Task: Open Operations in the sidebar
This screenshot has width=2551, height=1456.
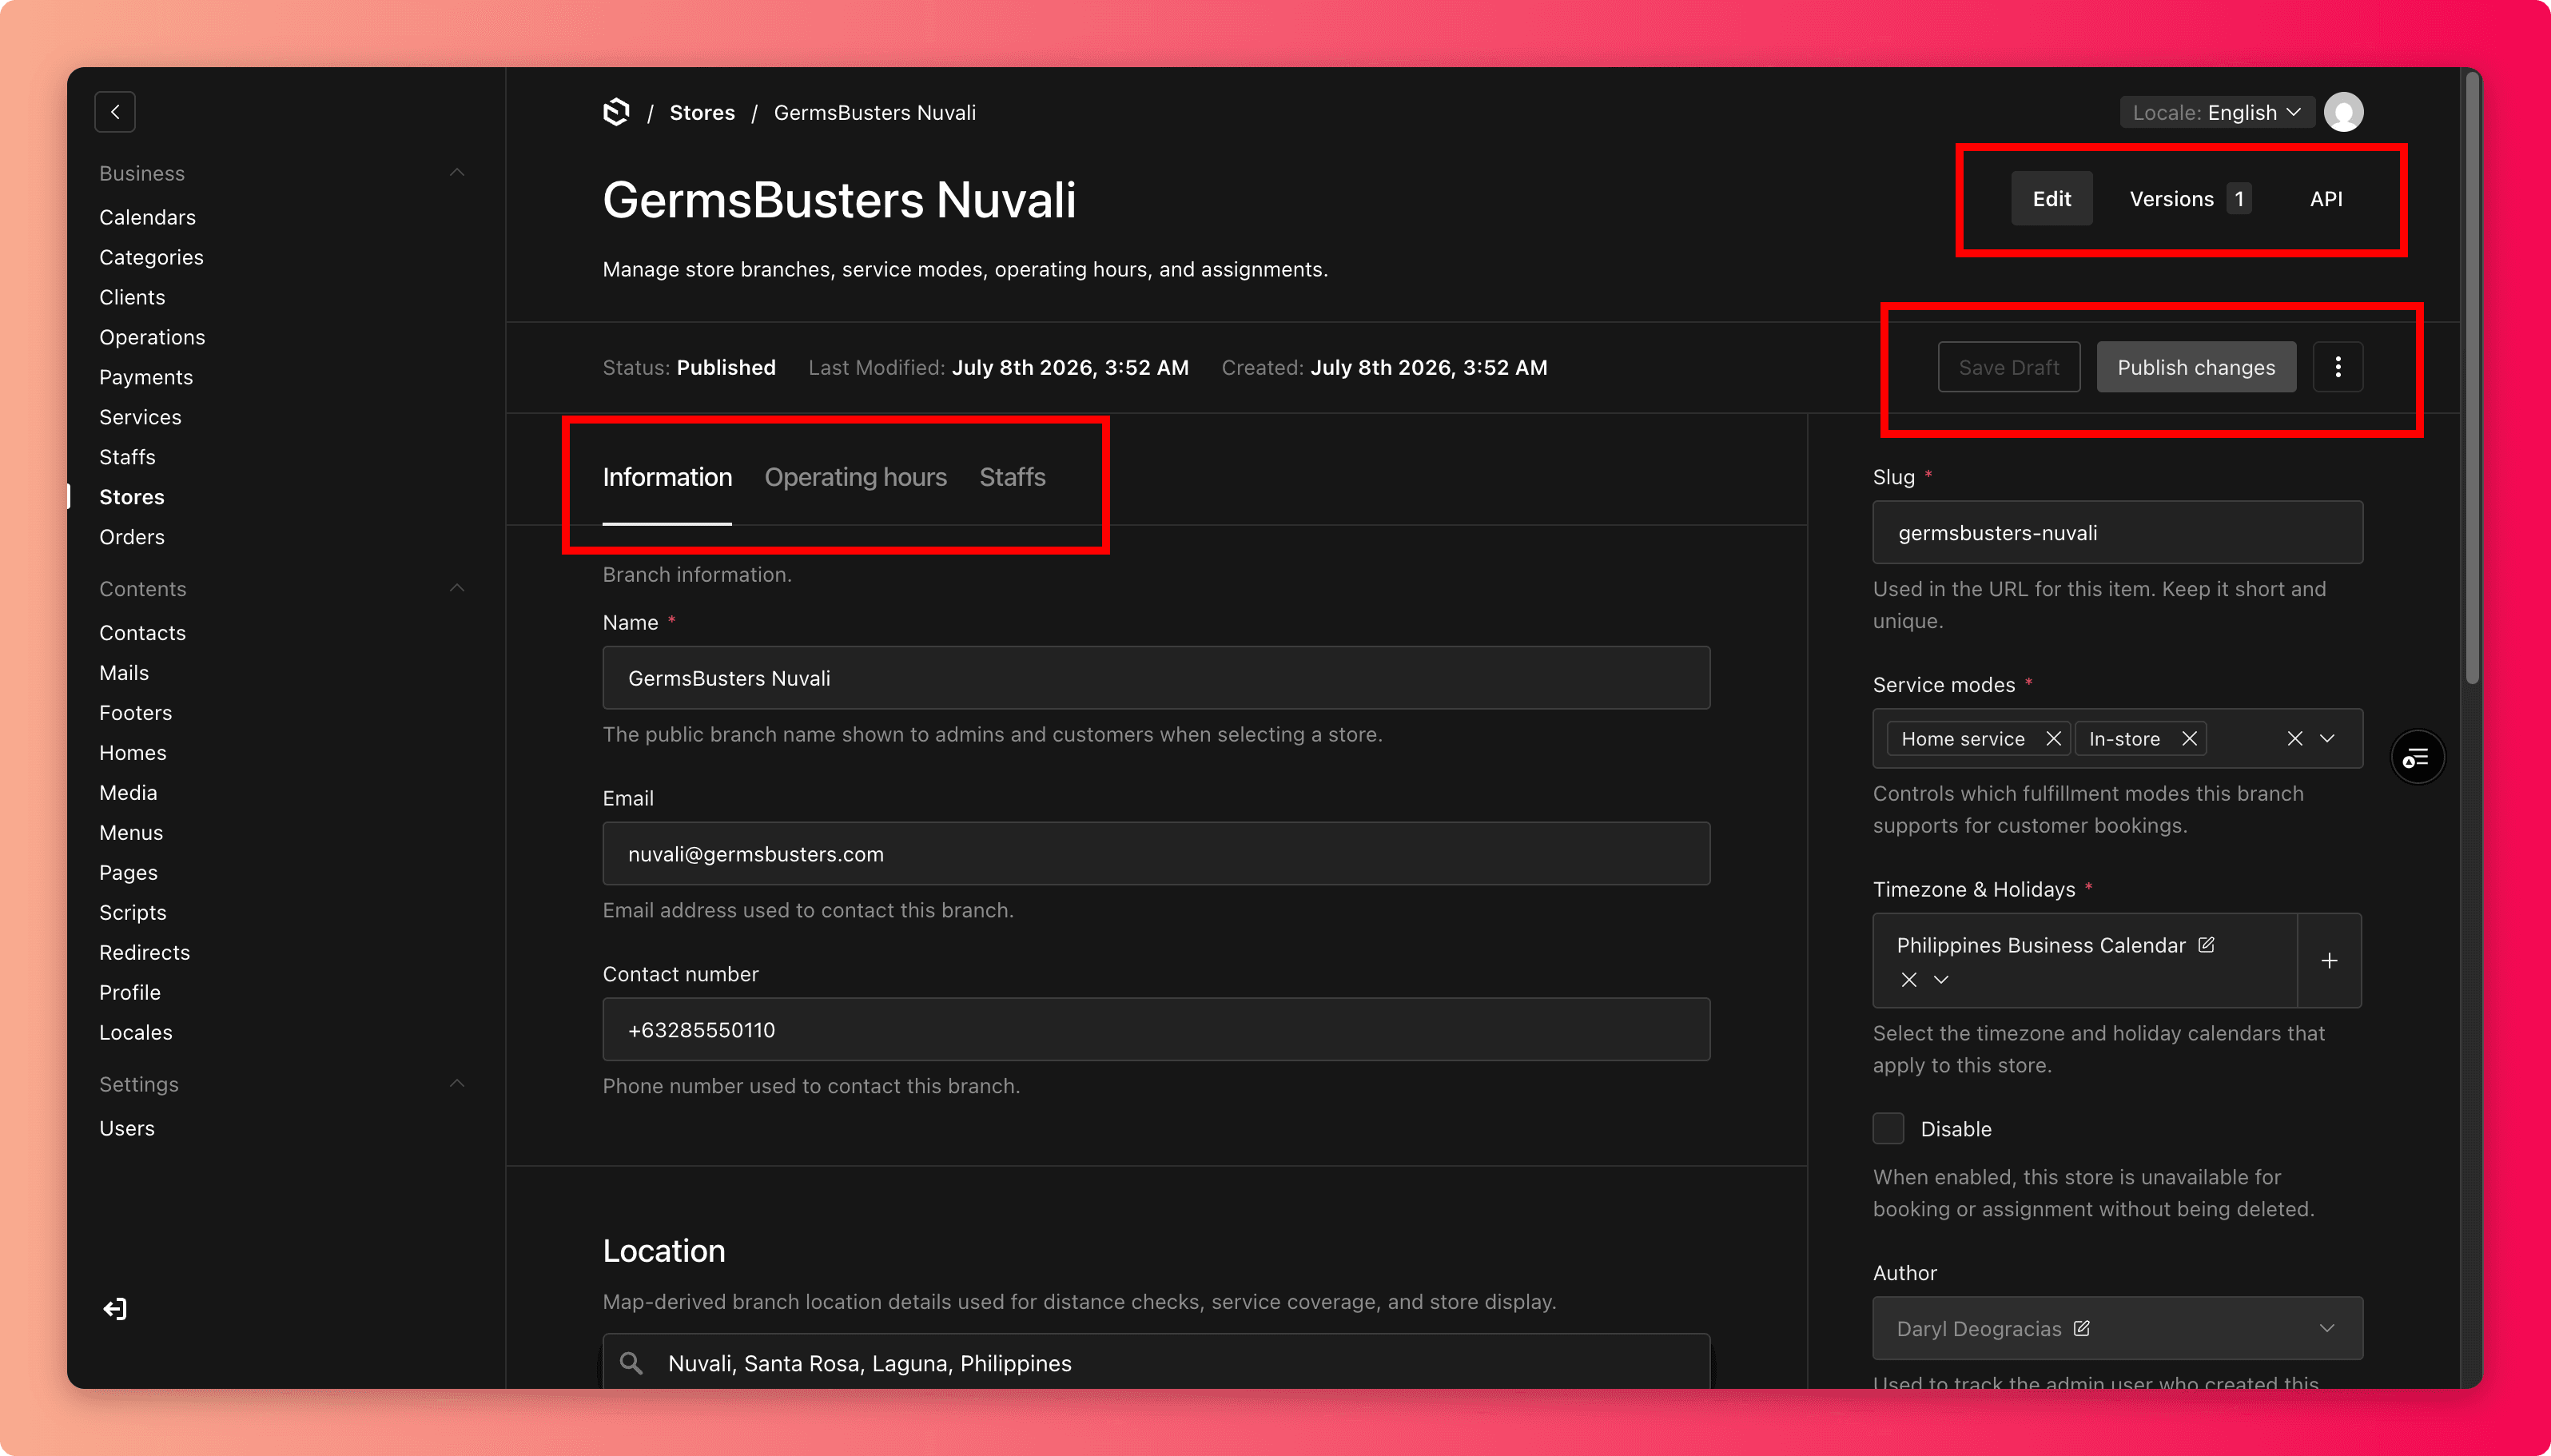Action: coord(152,337)
